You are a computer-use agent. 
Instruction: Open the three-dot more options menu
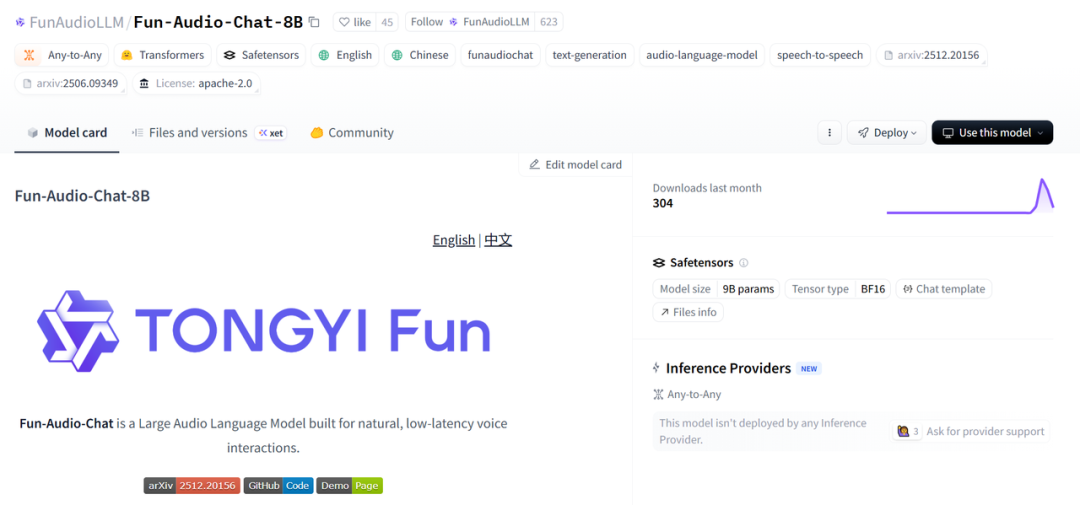[829, 133]
